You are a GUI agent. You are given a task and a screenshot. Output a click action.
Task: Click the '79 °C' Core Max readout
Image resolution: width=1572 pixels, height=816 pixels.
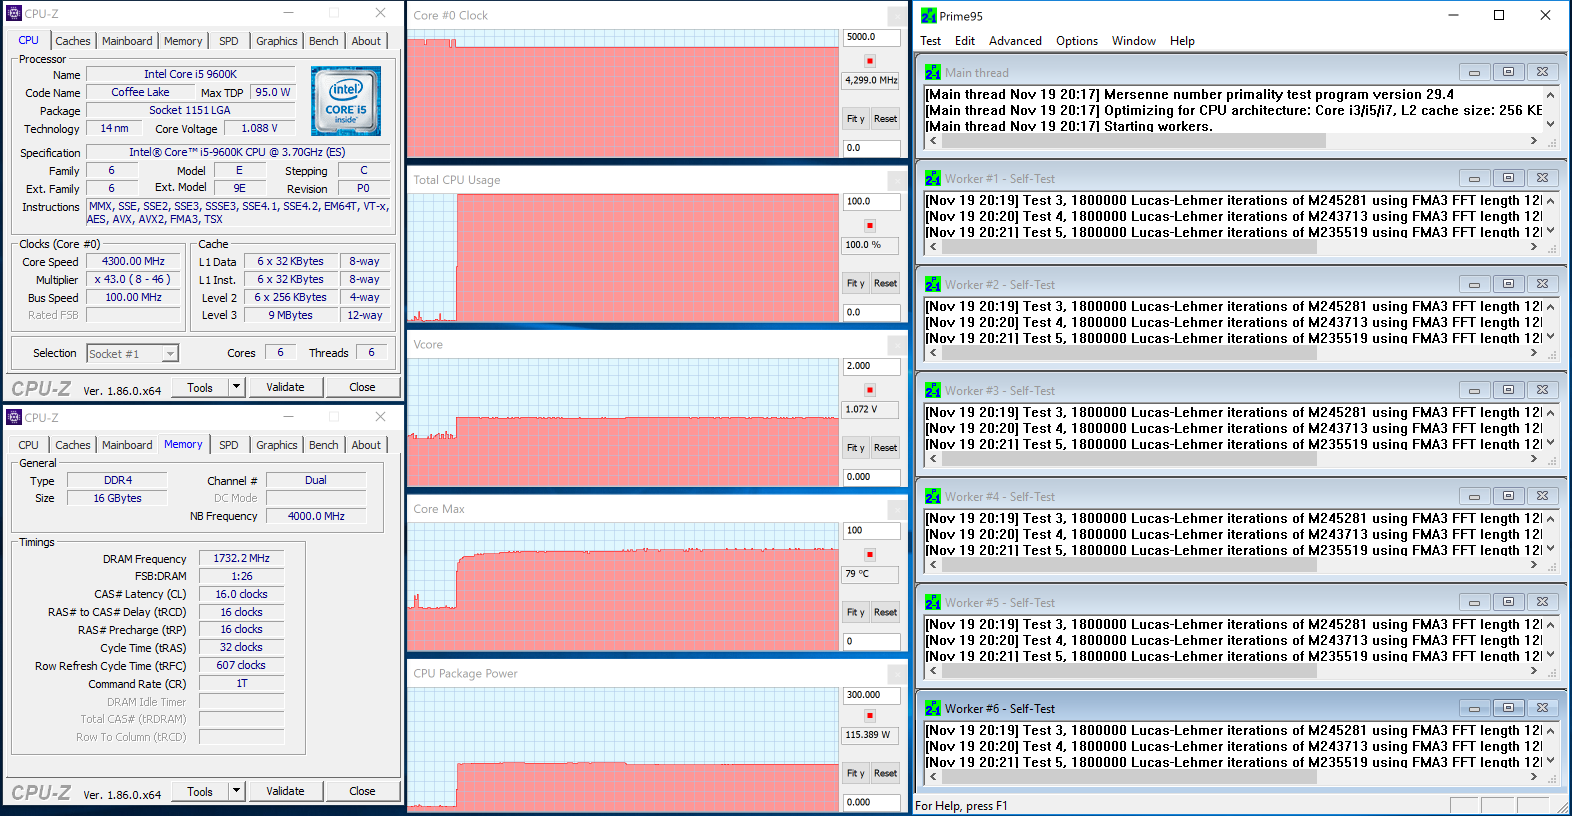click(872, 574)
